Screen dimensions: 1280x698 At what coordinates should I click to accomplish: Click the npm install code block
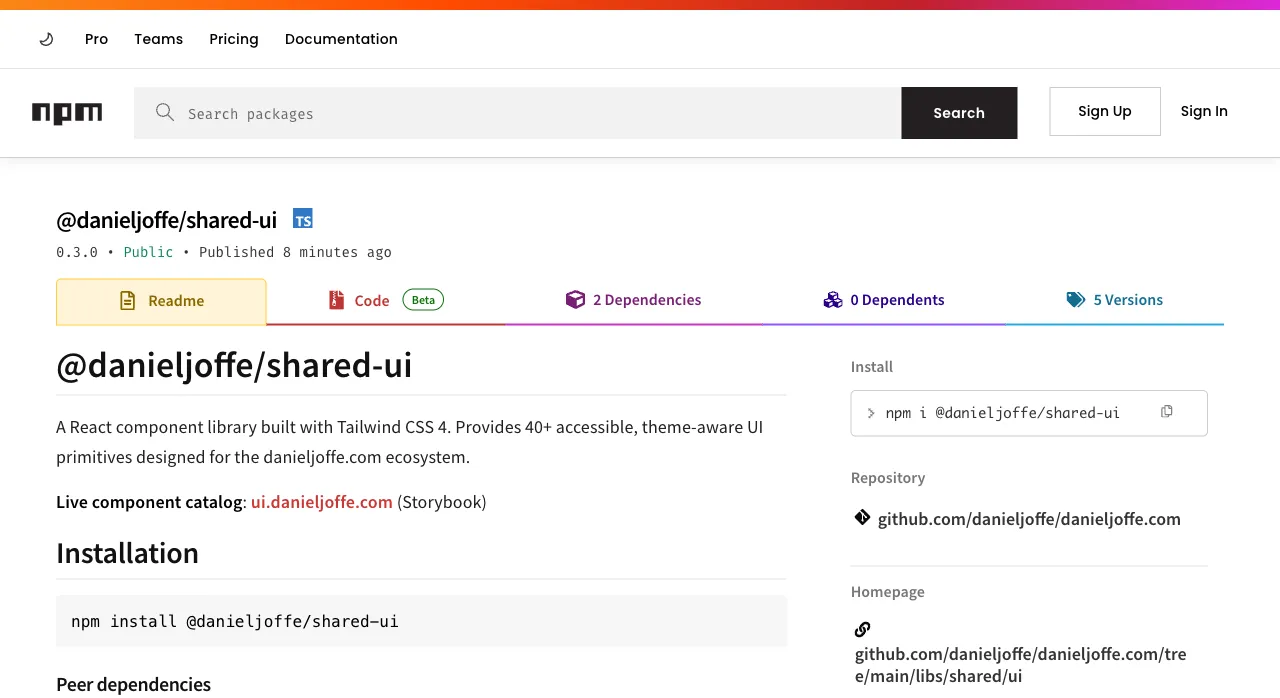coord(421,621)
